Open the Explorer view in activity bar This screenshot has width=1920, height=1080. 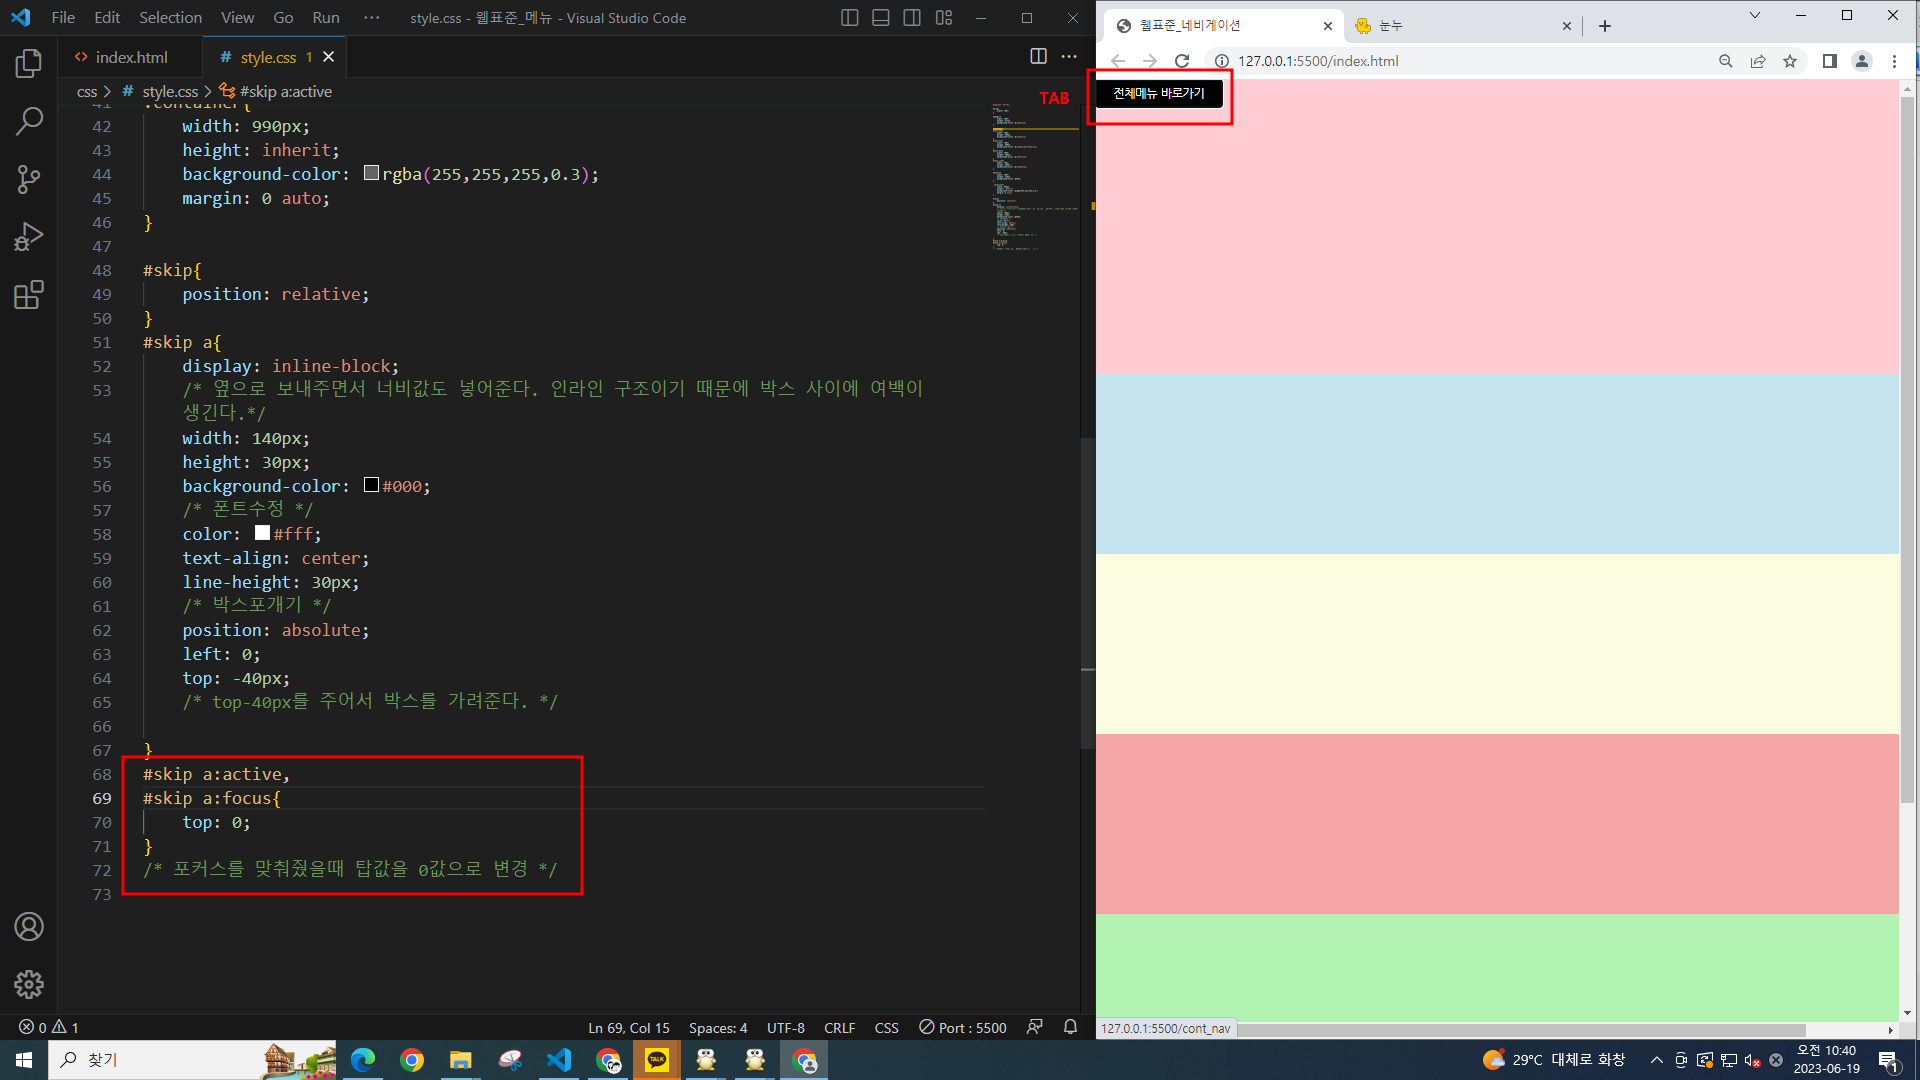click(29, 64)
